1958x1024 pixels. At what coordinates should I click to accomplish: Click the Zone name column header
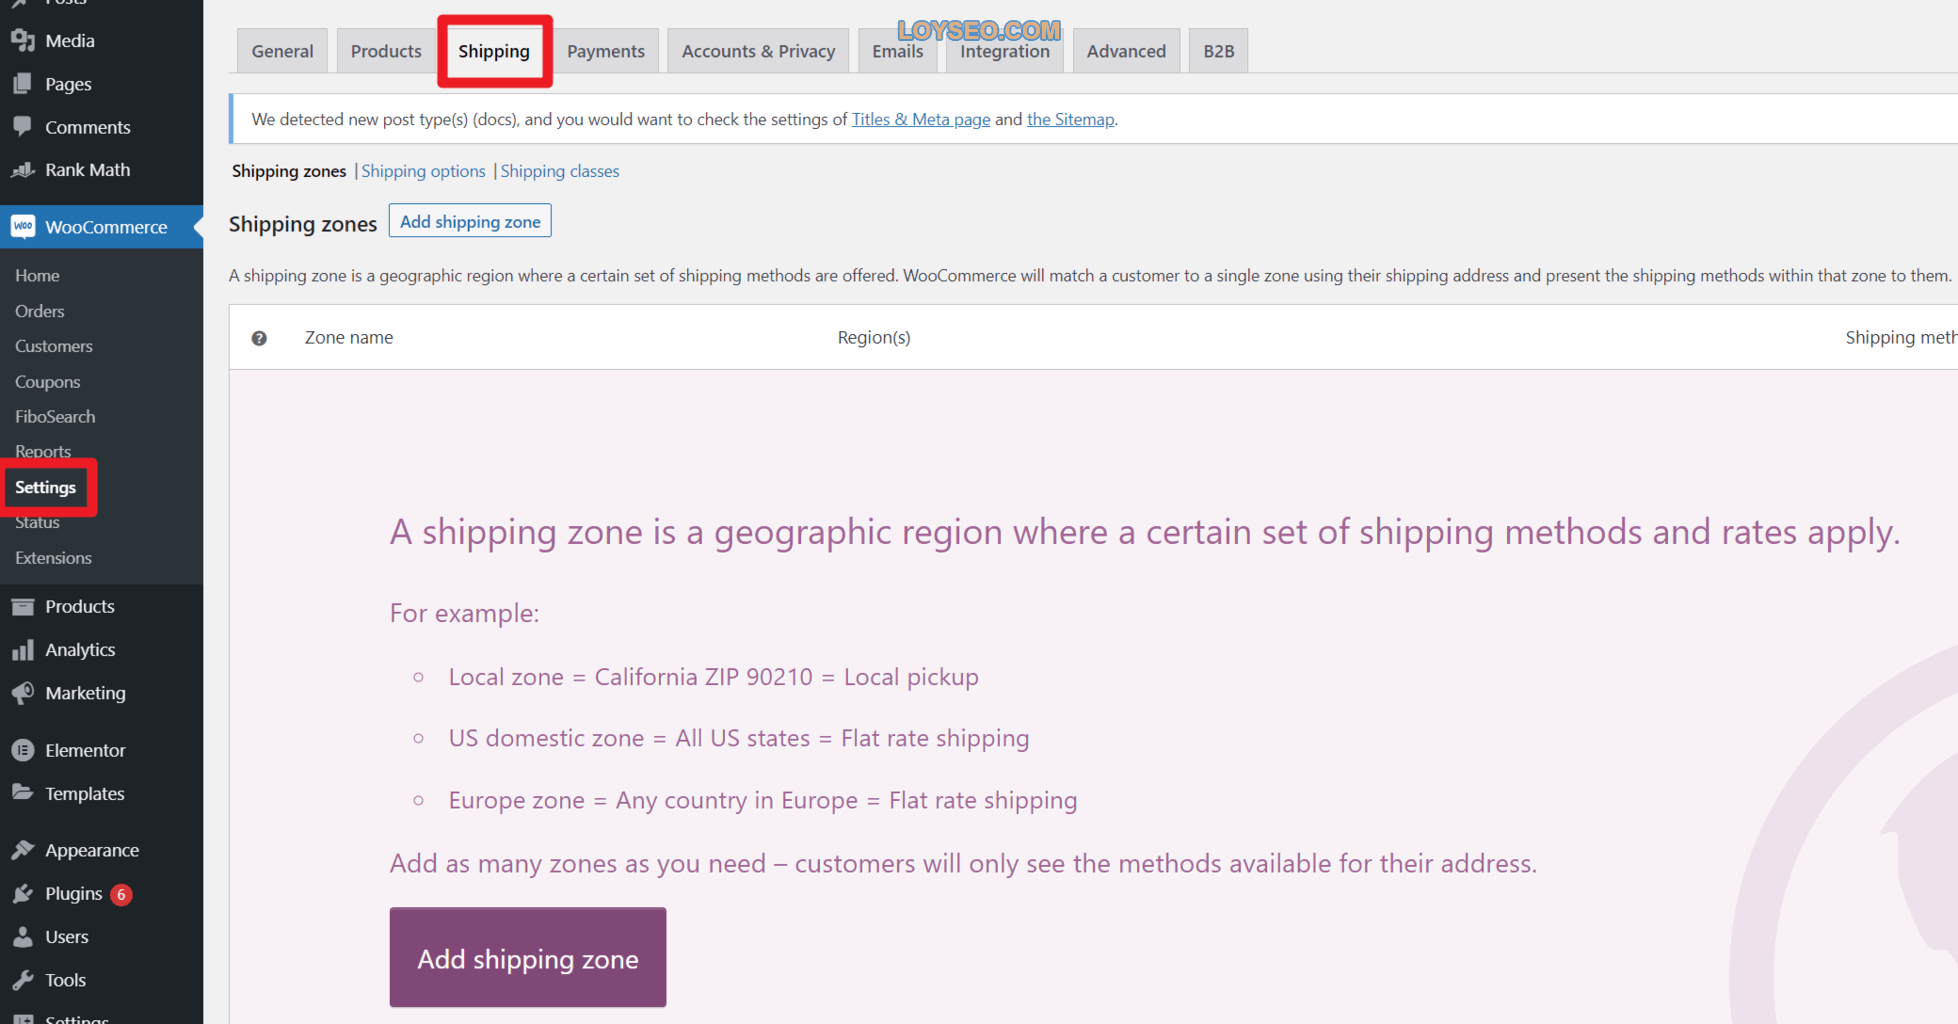349,337
